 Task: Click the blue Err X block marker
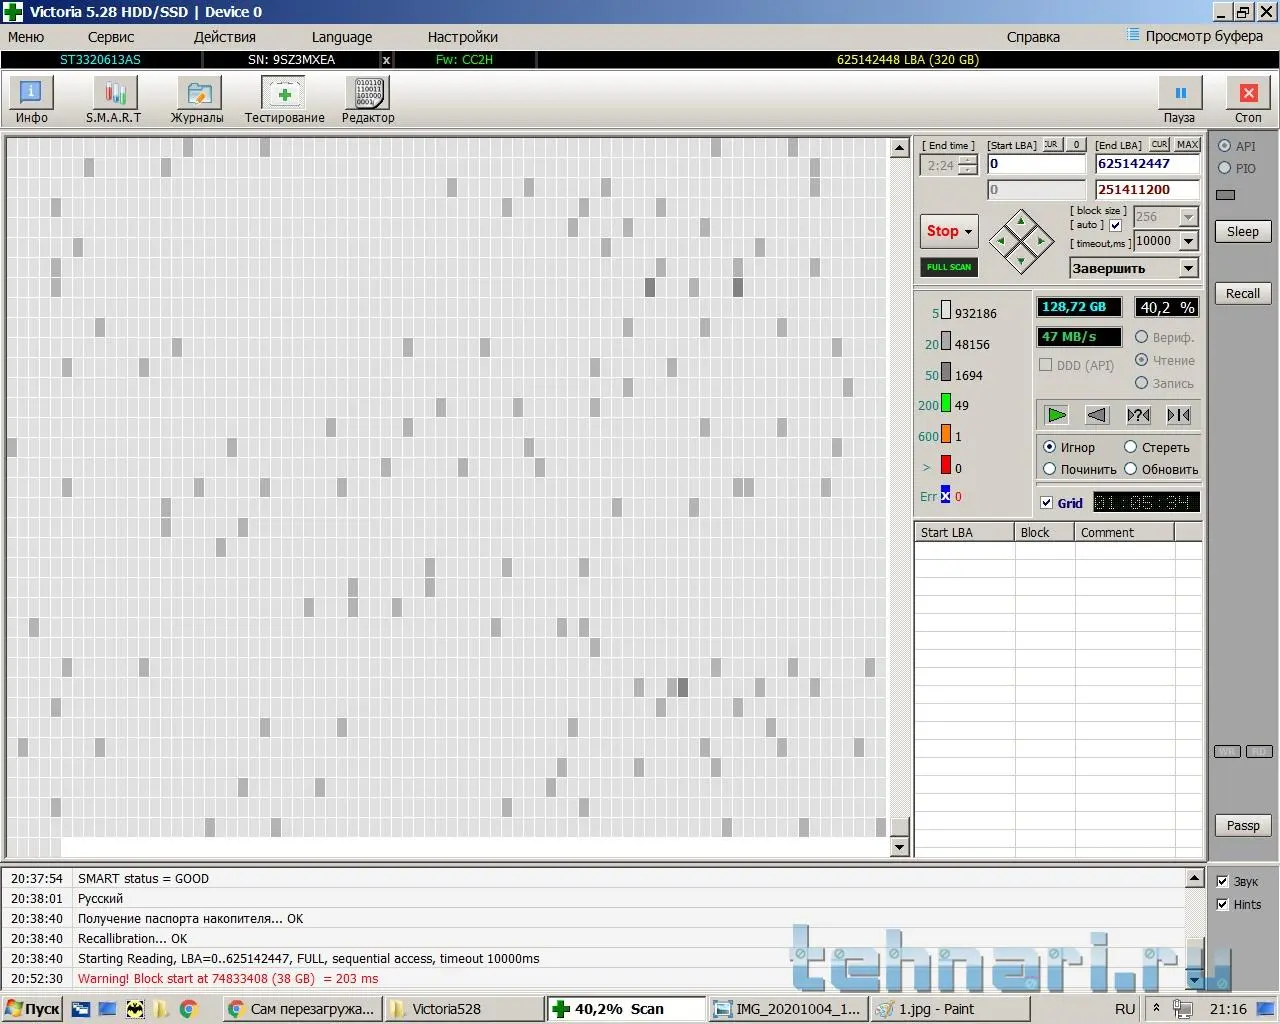[945, 496]
